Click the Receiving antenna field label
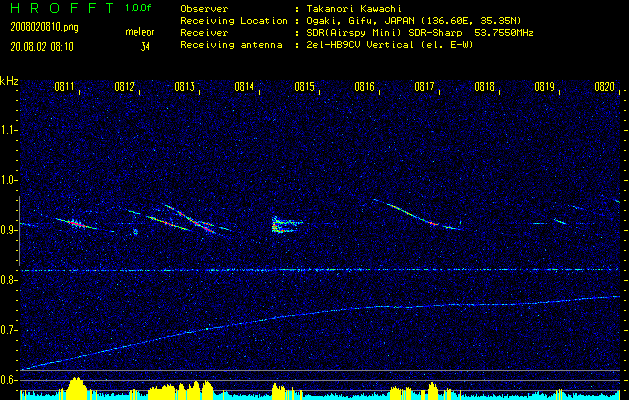The width and height of the screenshot is (629, 400). point(231,45)
